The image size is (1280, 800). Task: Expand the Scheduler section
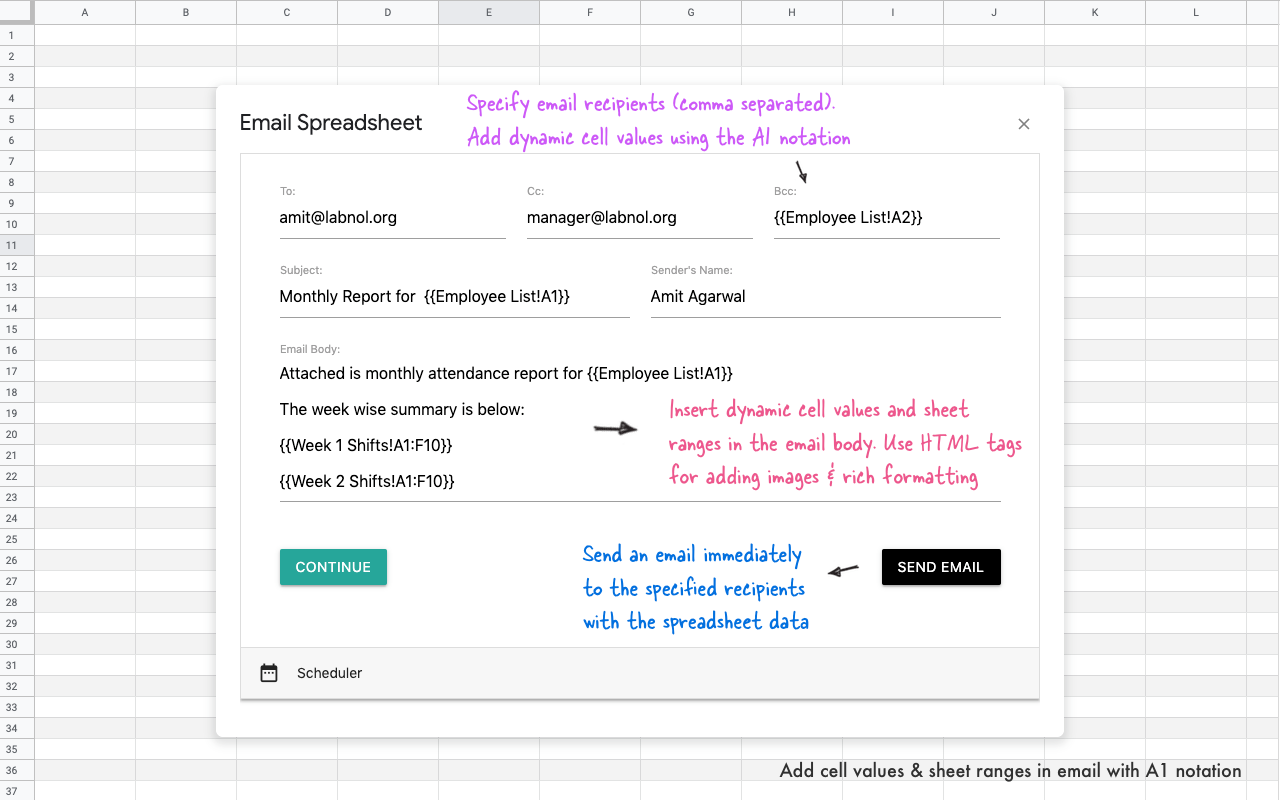[640, 673]
